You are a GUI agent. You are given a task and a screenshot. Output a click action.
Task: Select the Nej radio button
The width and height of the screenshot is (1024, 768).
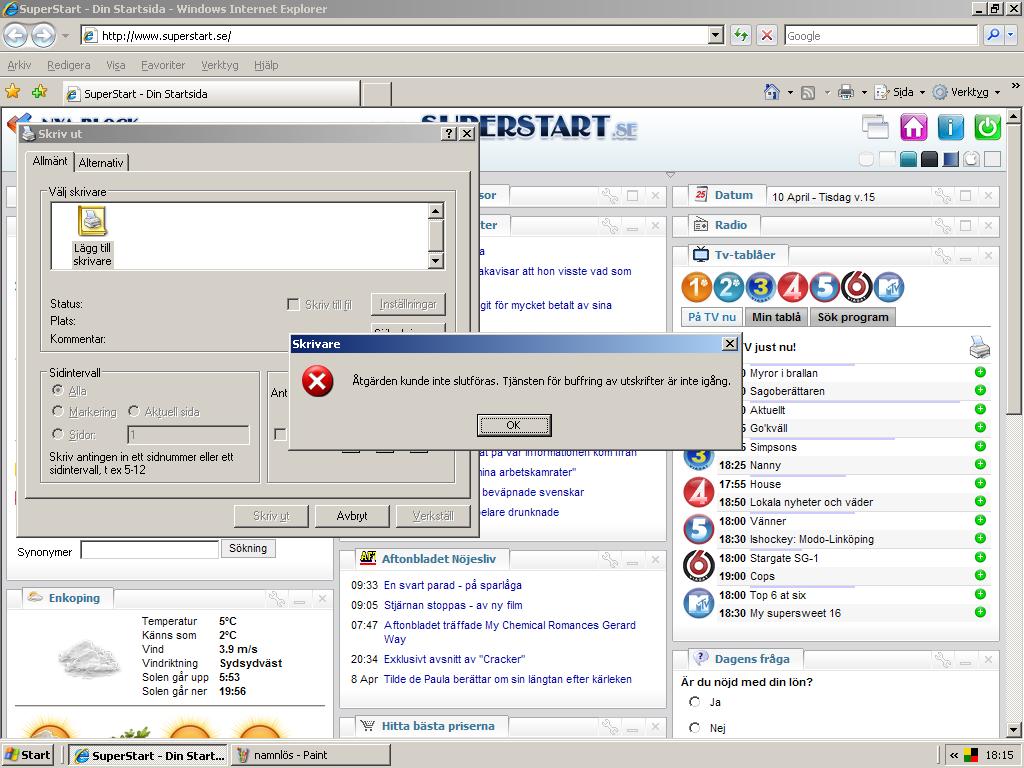694,728
